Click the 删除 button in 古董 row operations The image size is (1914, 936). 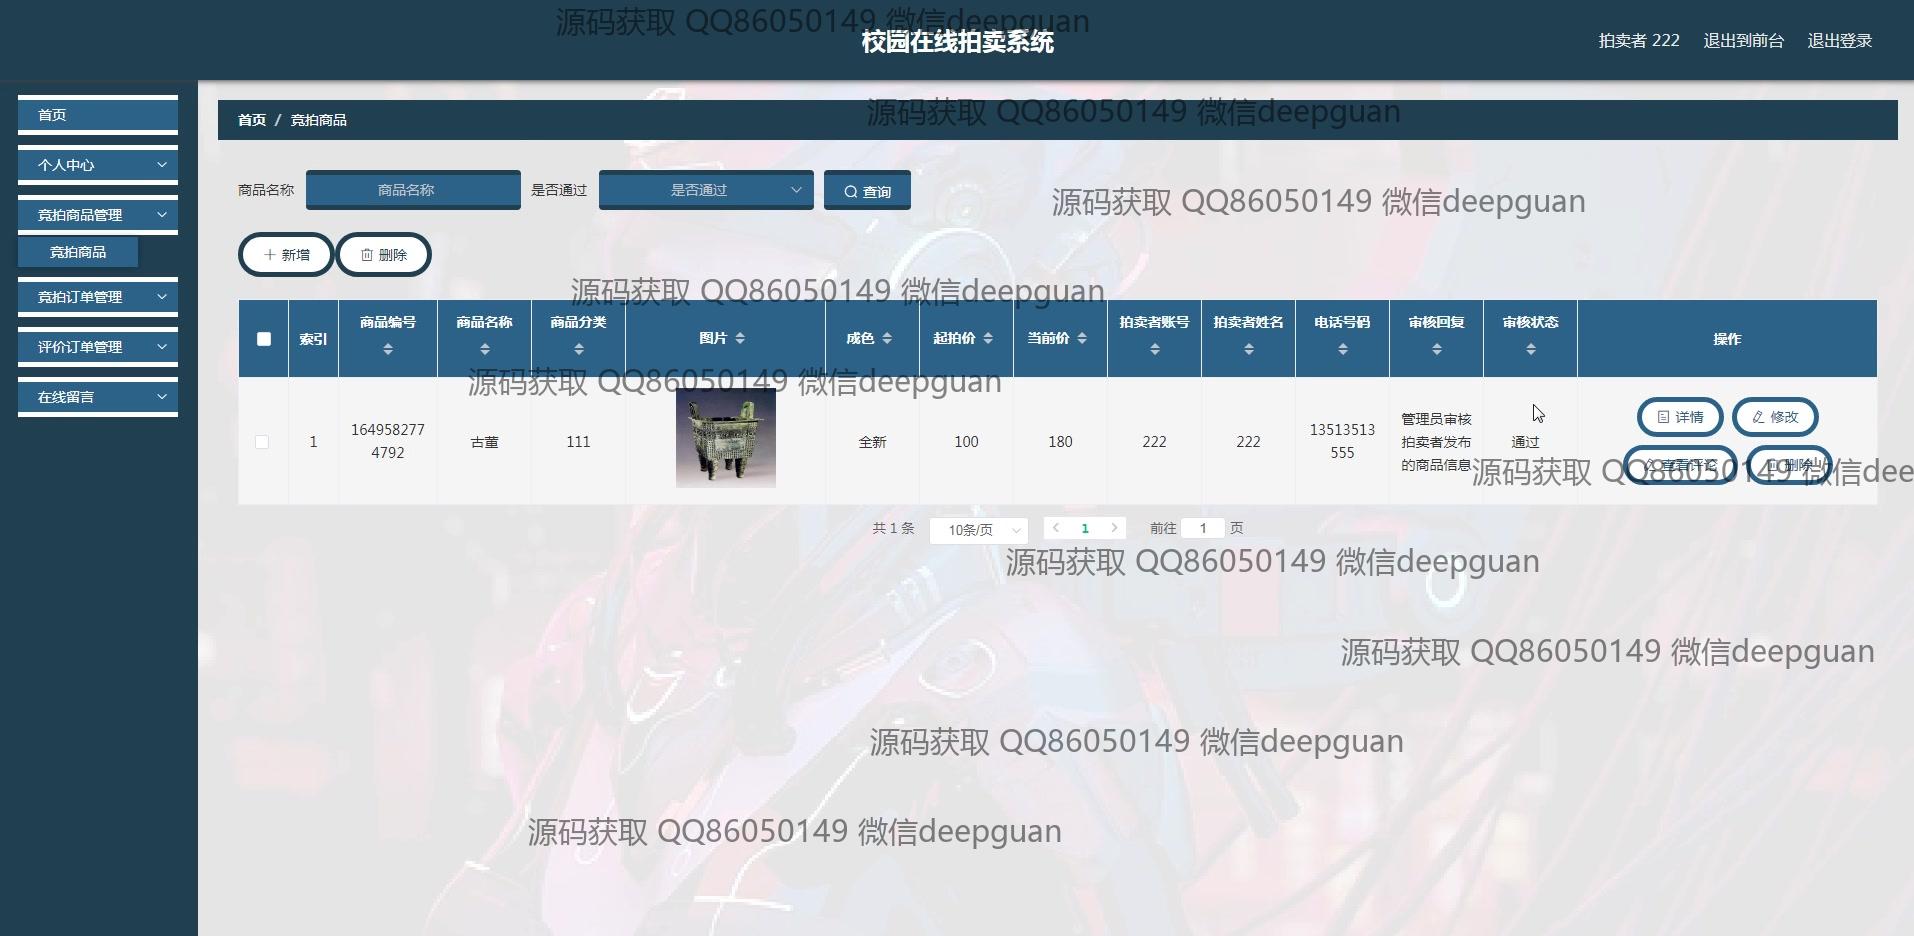pyautogui.click(x=1789, y=465)
